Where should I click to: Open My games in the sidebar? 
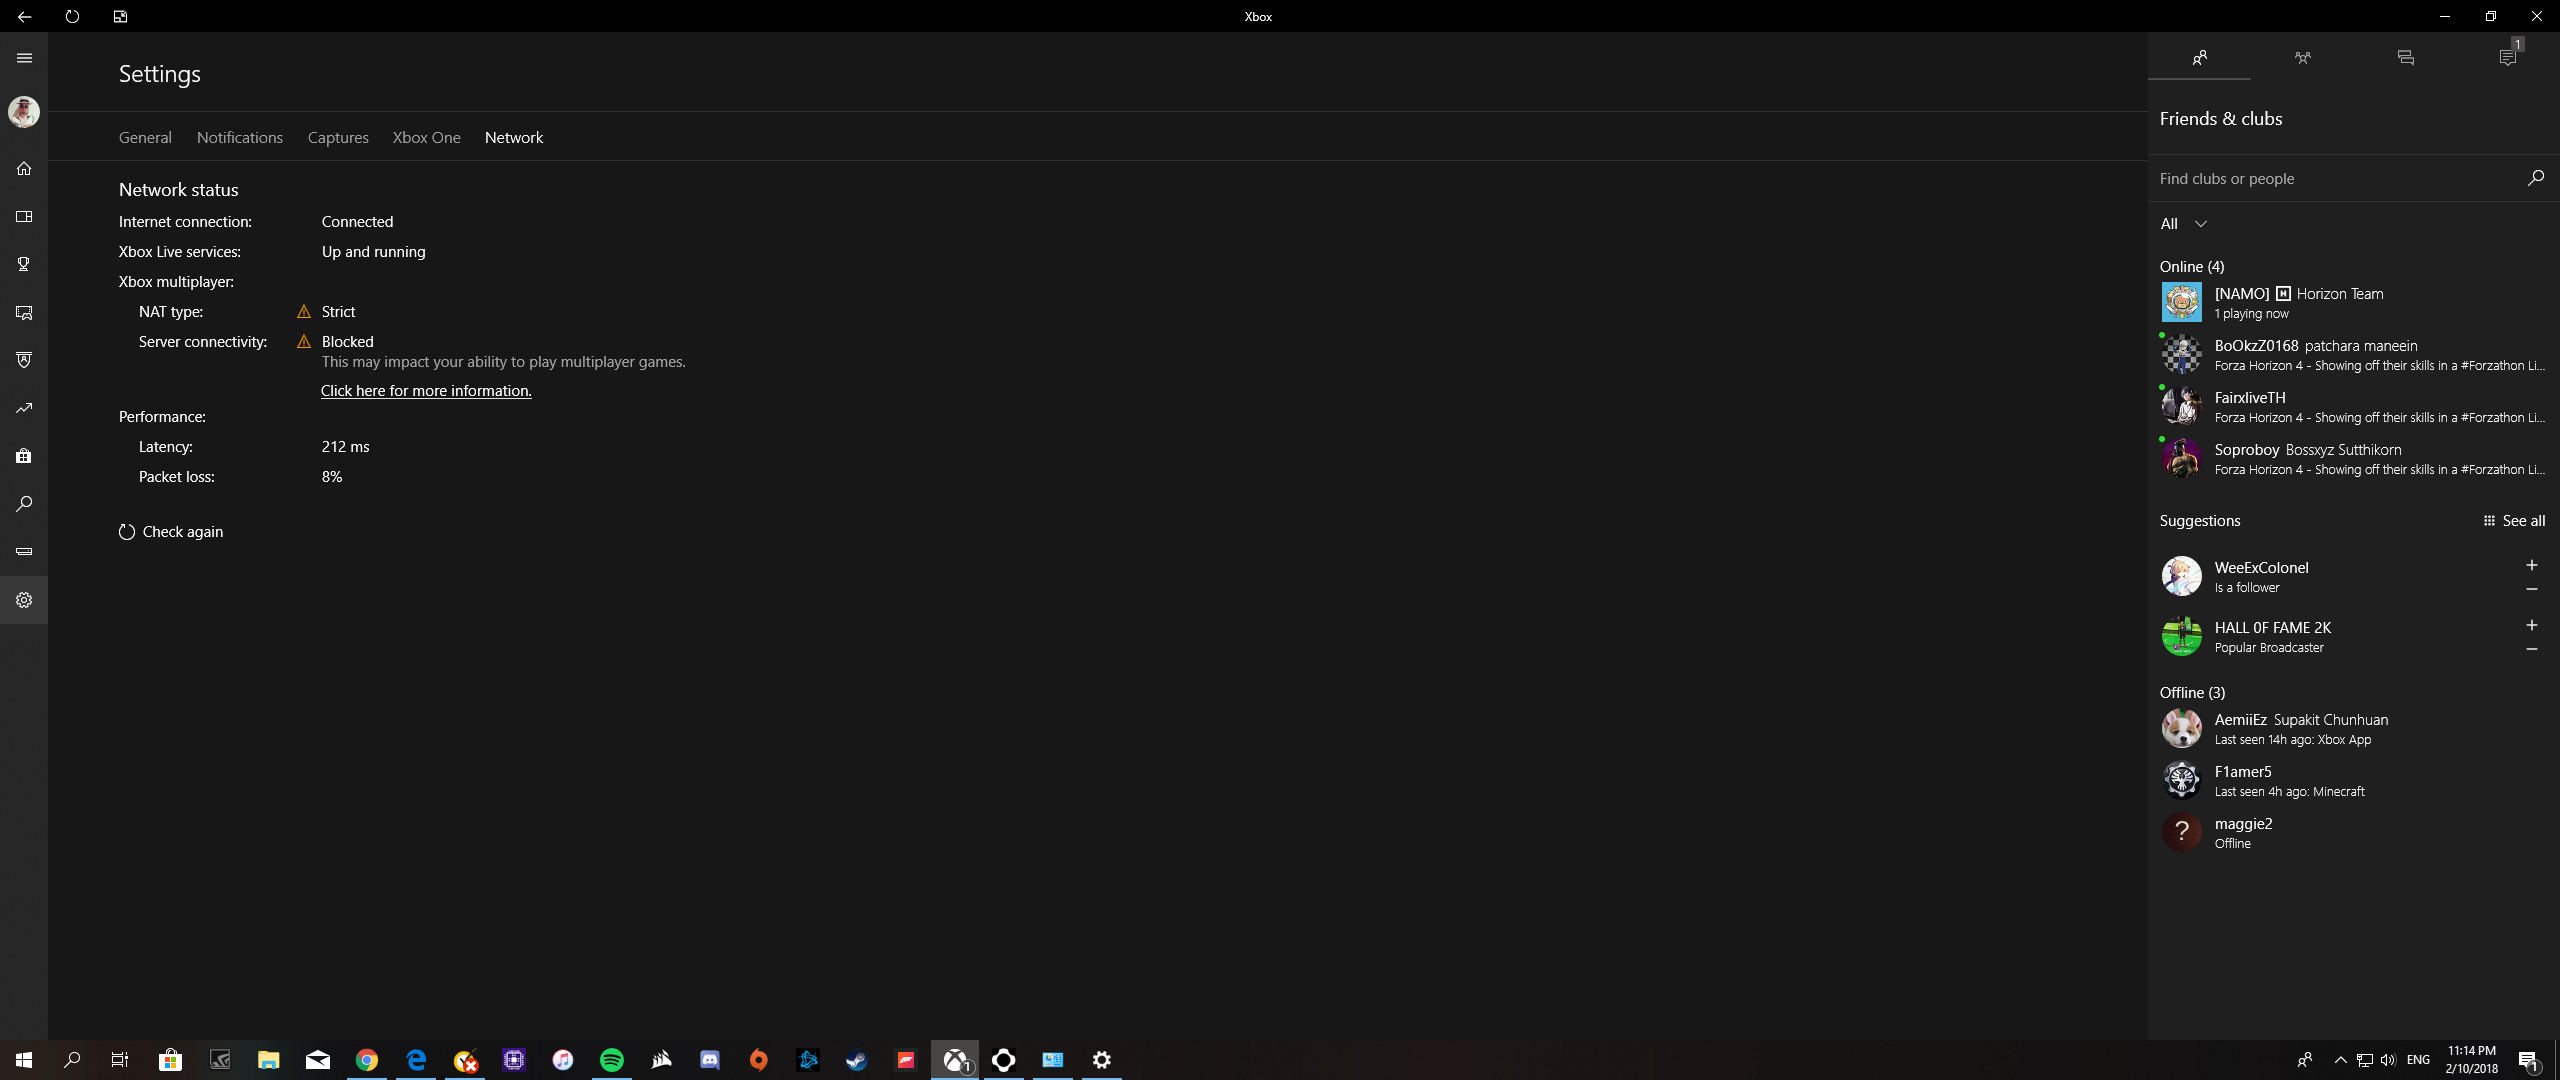24,216
